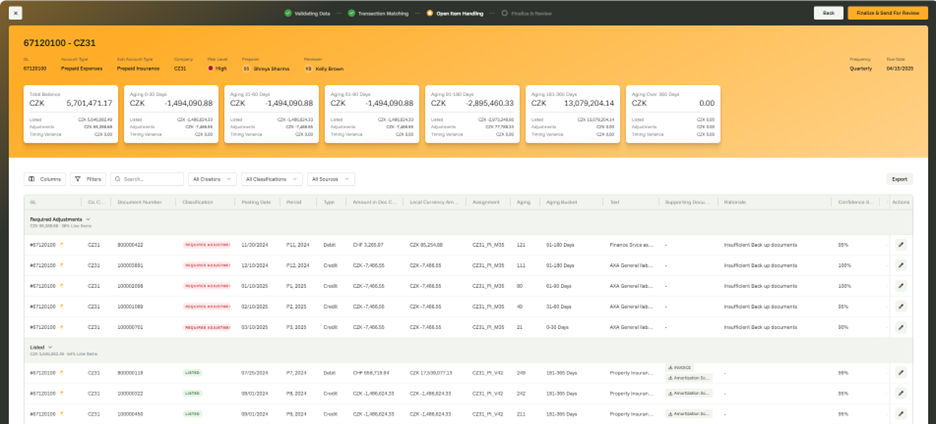Image resolution: width=936 pixels, height=424 pixels.
Task: Collapse the Required Adjustments group
Action: pos(87,218)
